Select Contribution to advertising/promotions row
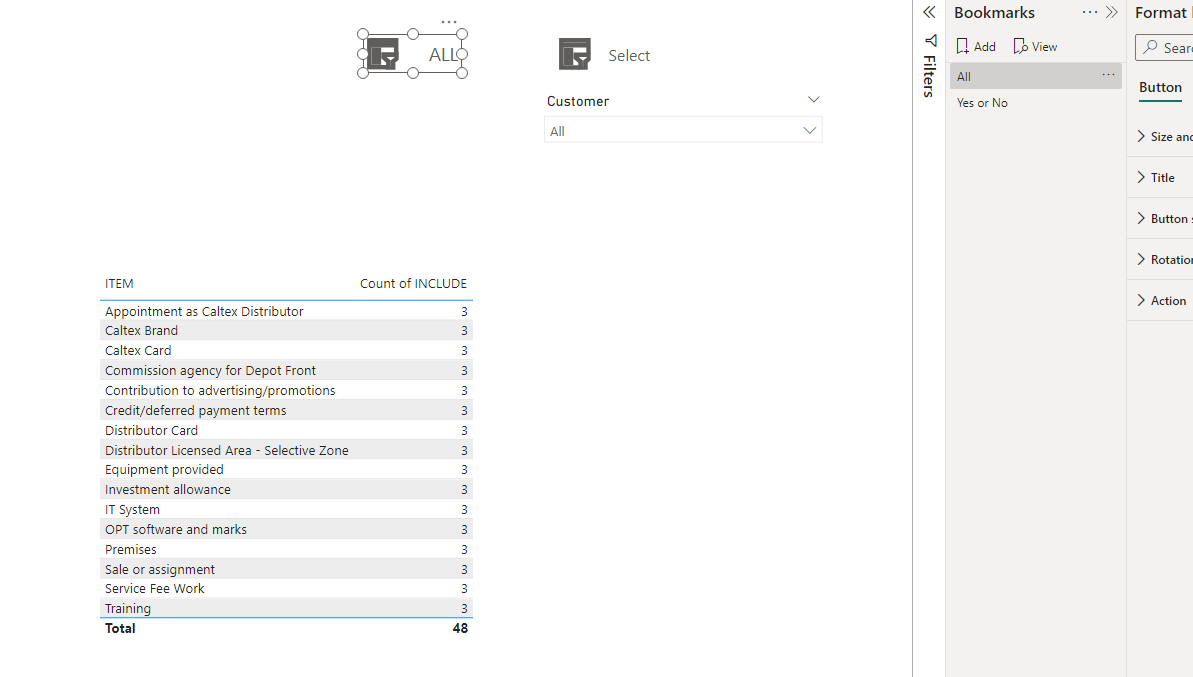 tap(286, 390)
